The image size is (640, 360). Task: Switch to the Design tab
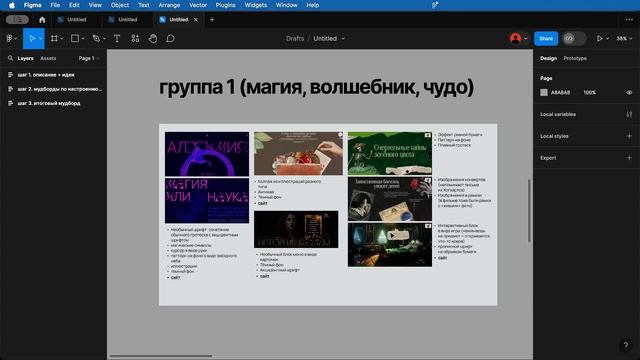pos(548,58)
